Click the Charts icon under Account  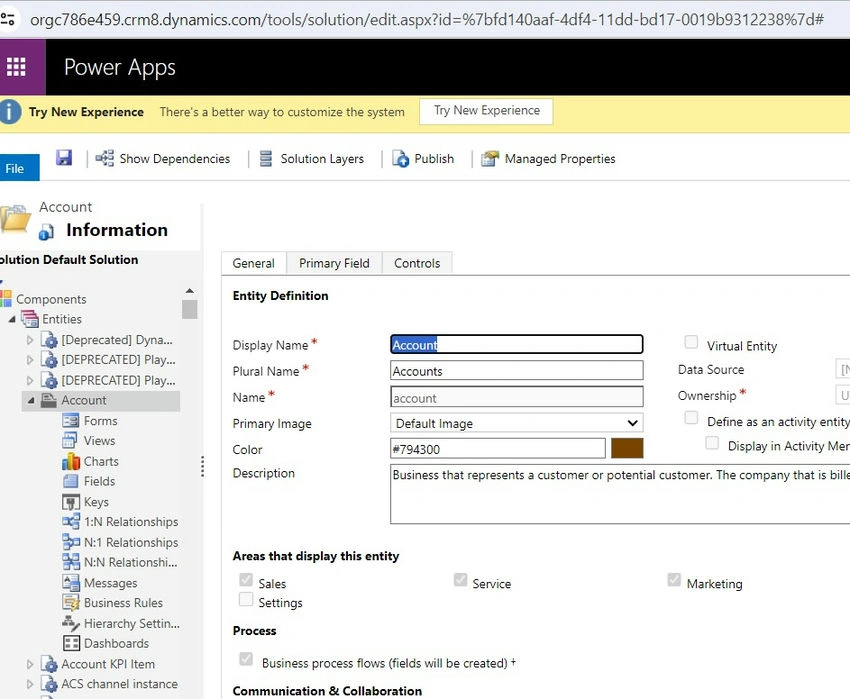(x=70, y=461)
